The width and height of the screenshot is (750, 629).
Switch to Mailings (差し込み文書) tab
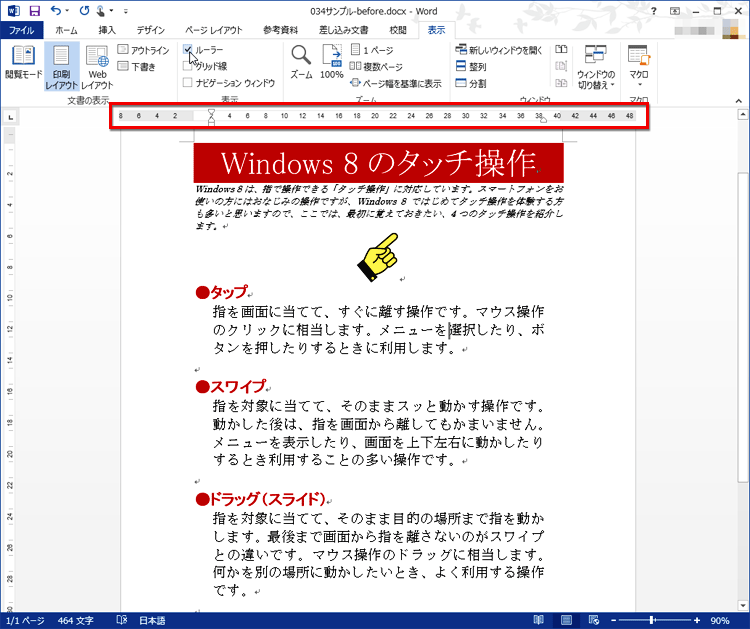click(x=343, y=30)
